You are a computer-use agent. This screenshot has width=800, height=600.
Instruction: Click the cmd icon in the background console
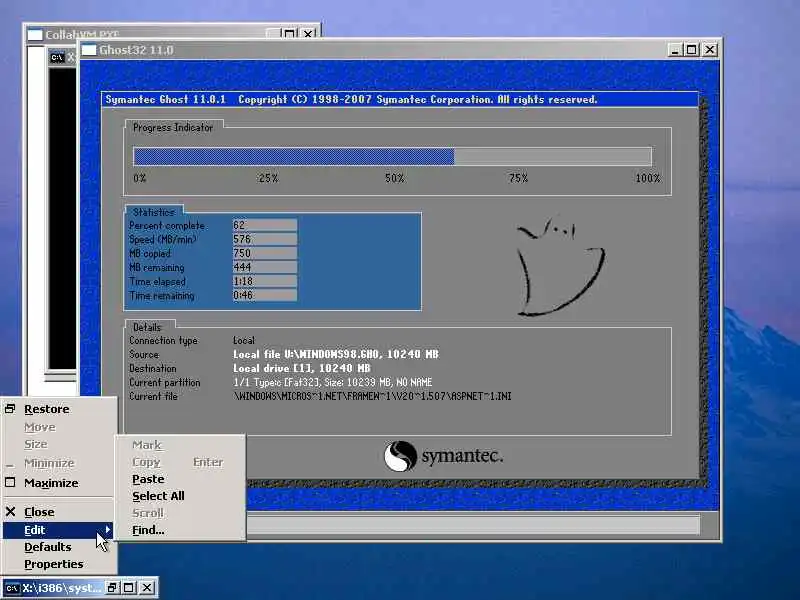[x=57, y=57]
